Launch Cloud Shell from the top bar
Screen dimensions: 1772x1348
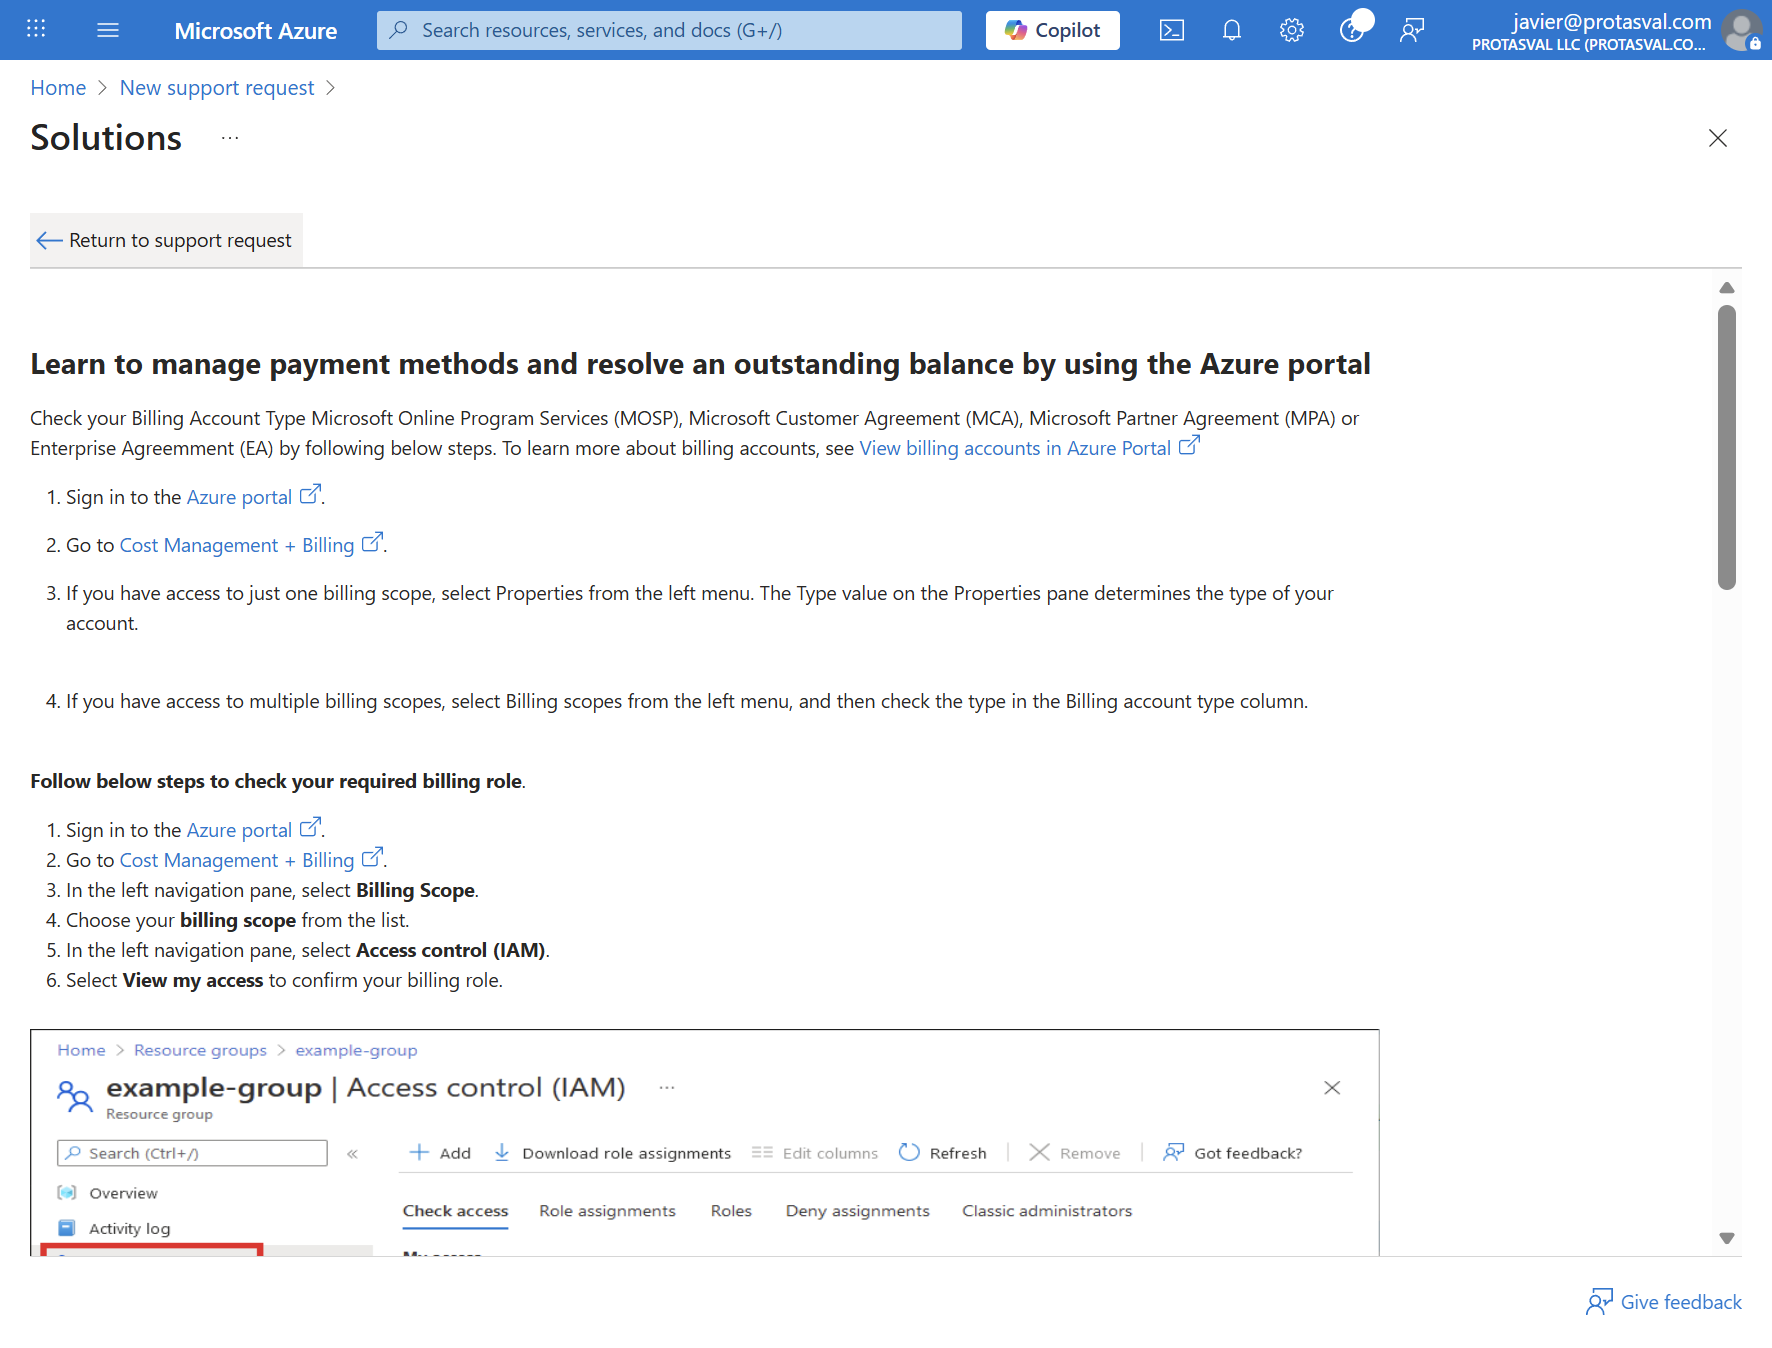coord(1171,30)
